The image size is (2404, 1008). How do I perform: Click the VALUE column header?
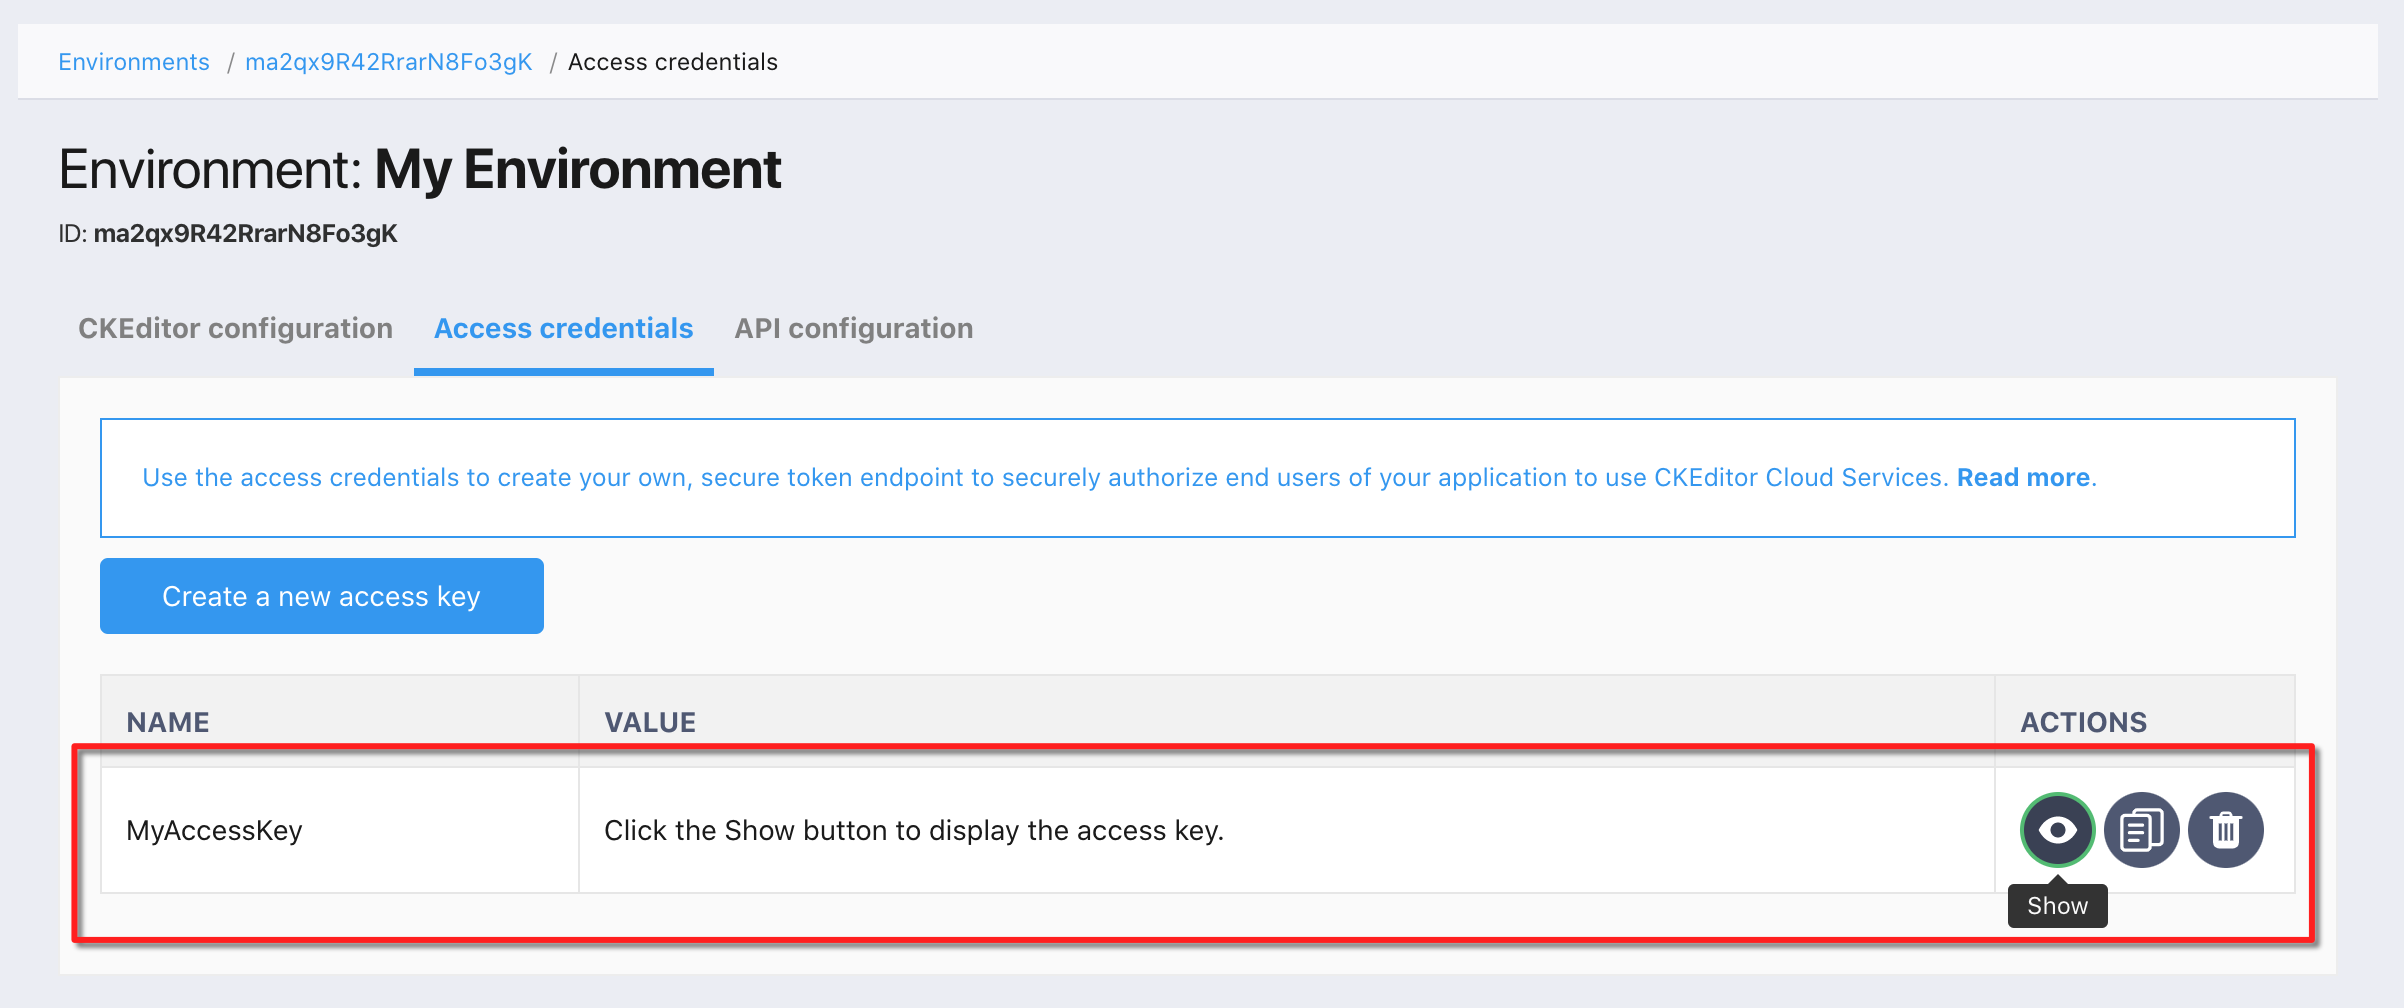click(650, 722)
